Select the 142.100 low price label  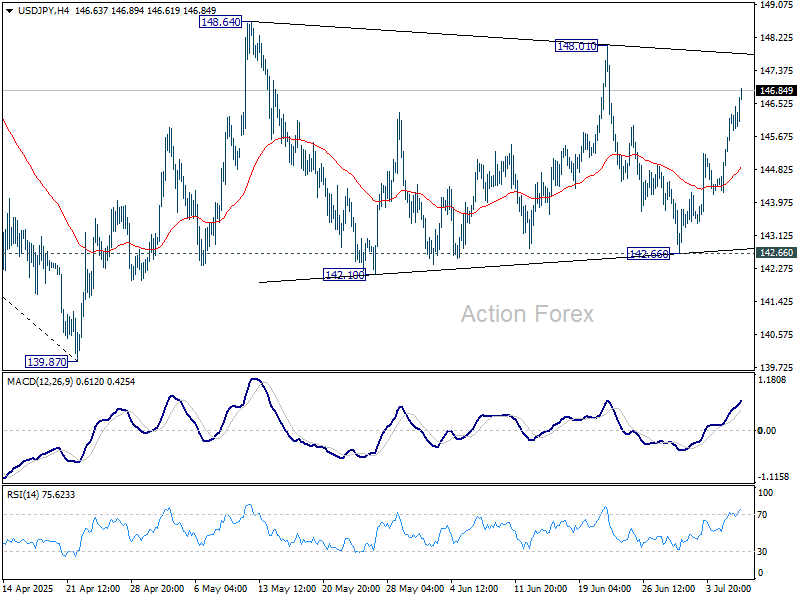click(343, 274)
